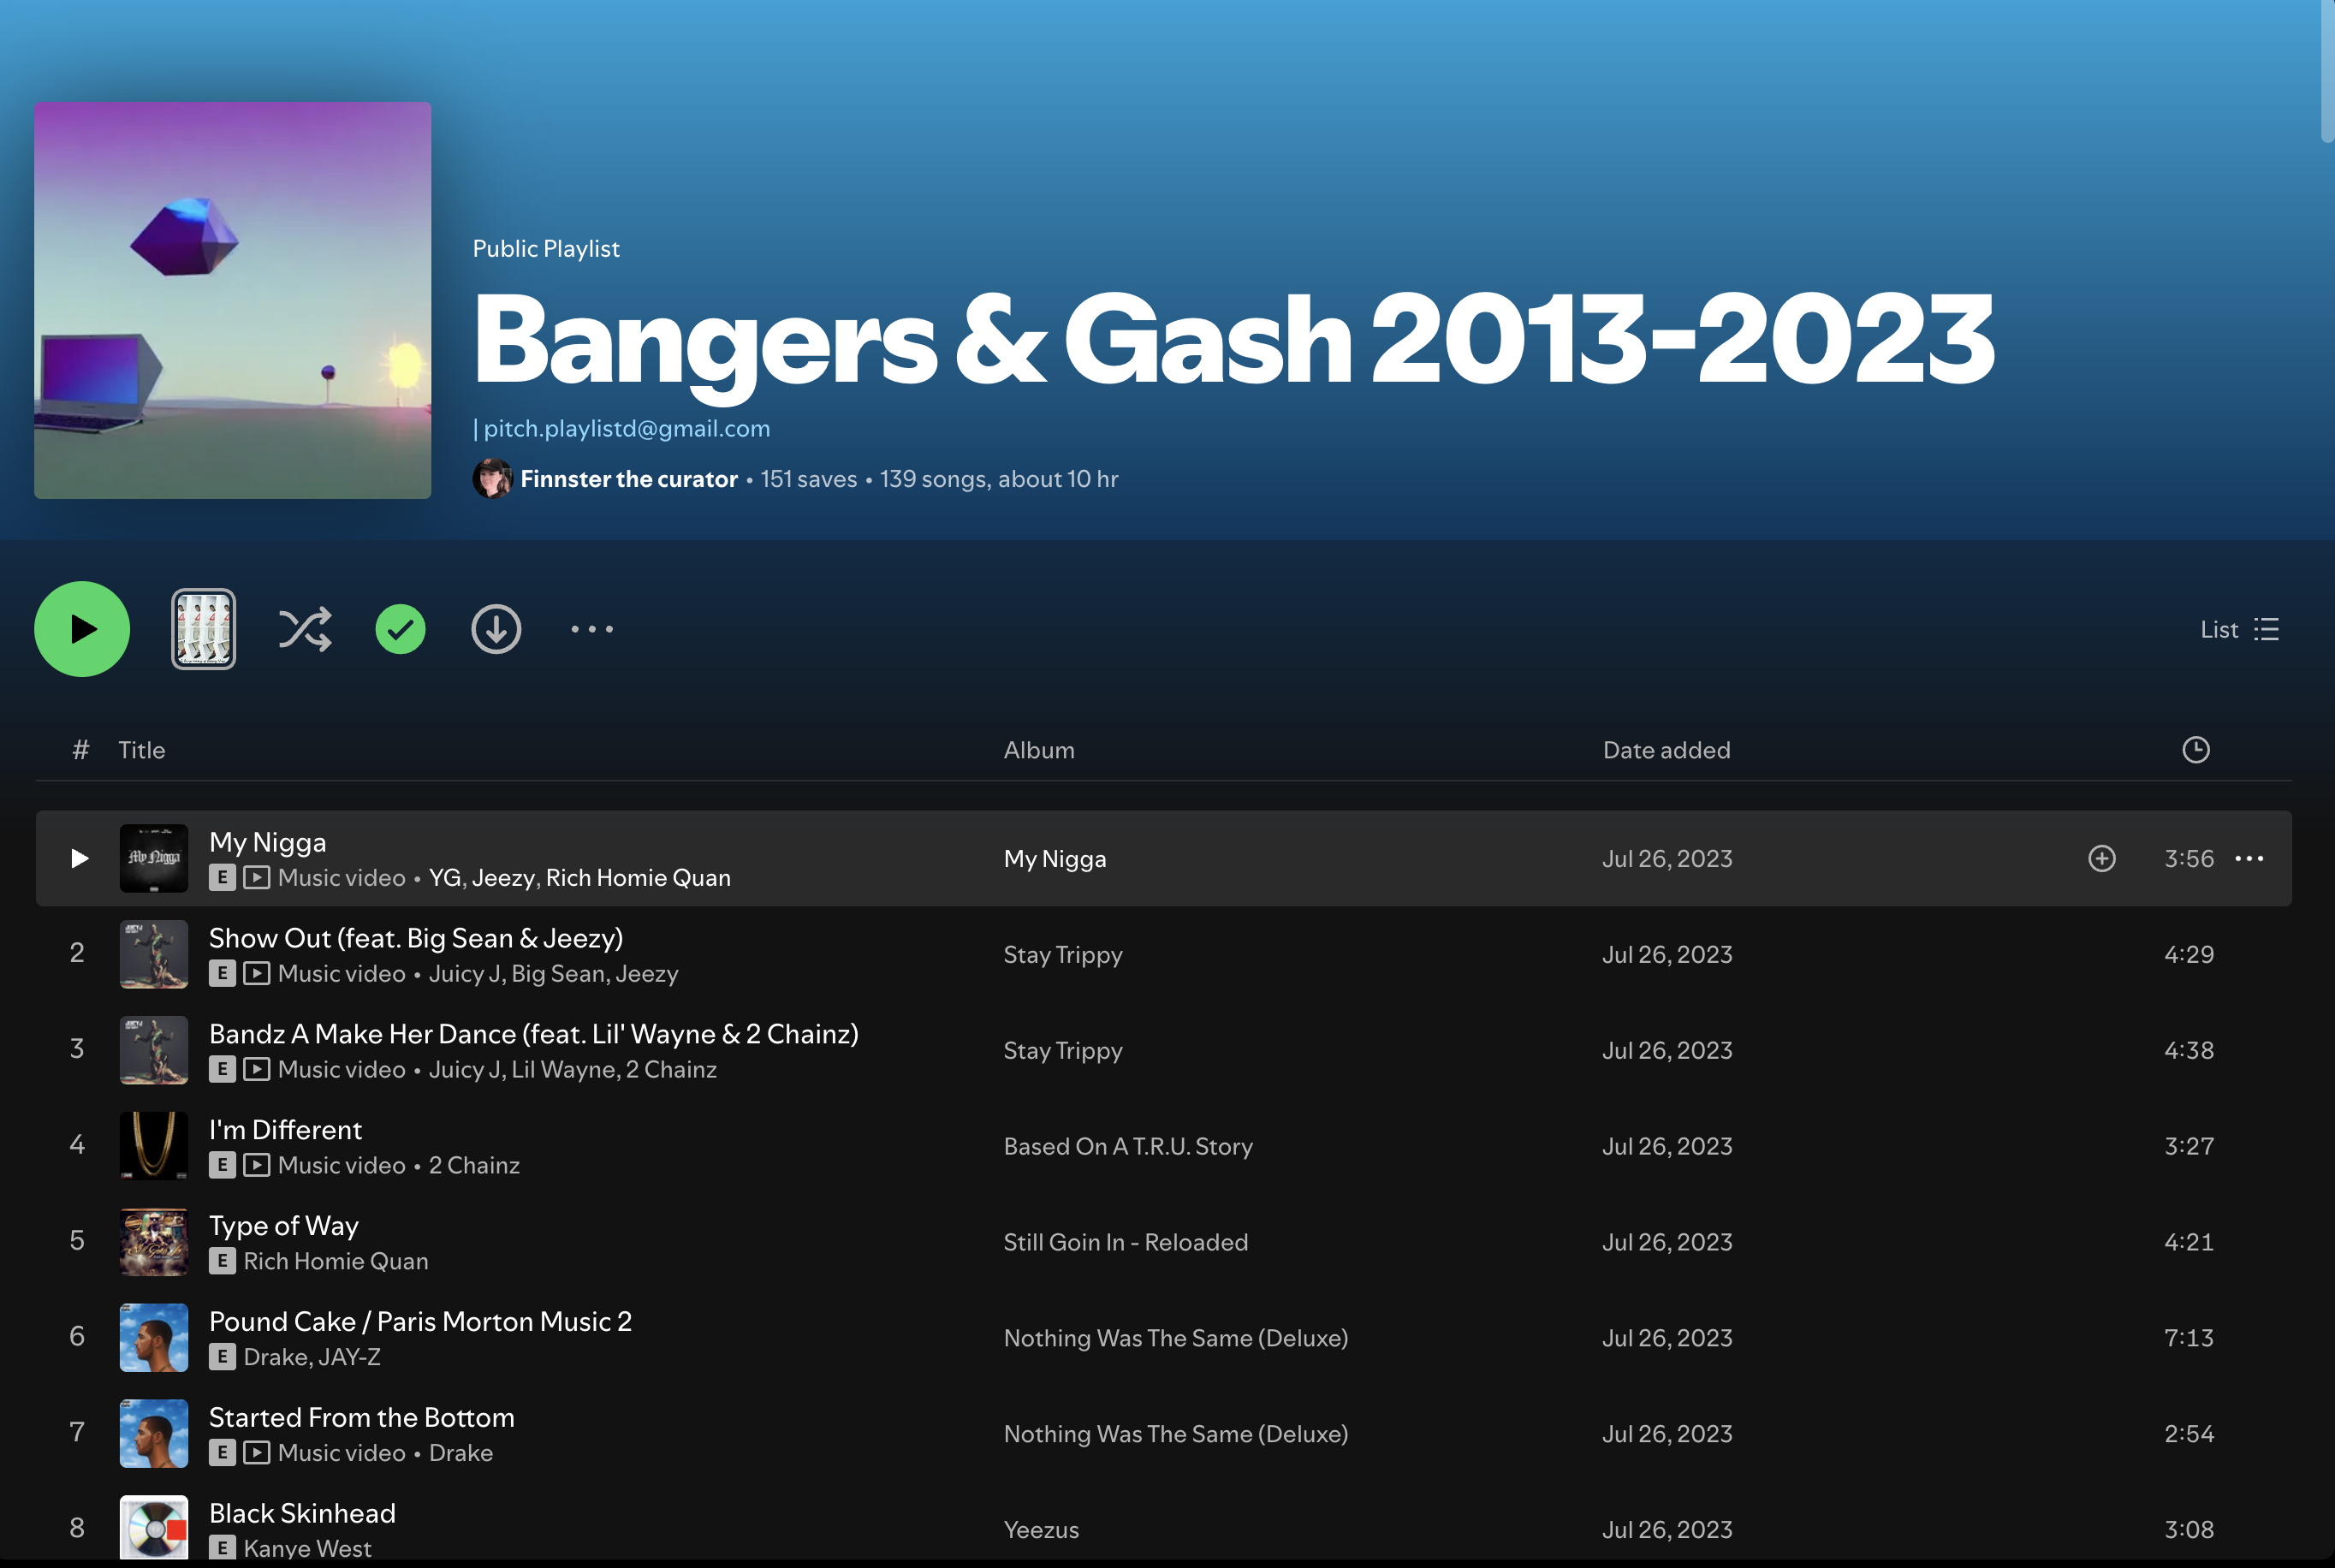
Task: Sort by the clock duration icon
Action: [x=2195, y=750]
